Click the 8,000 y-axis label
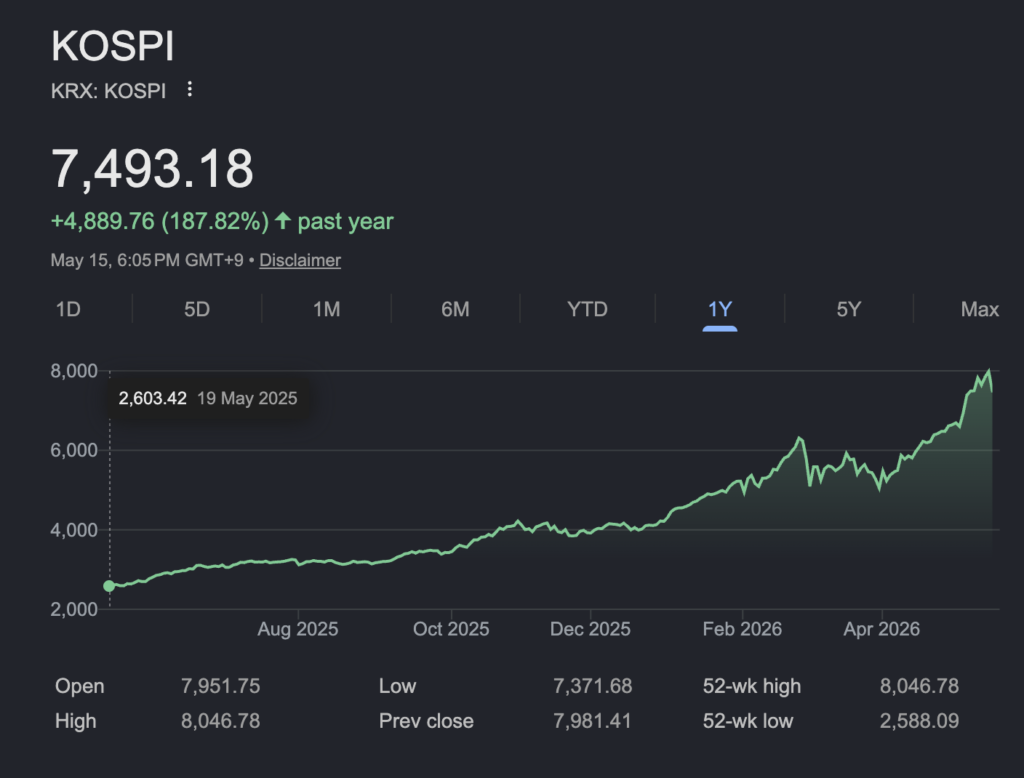Image resolution: width=1024 pixels, height=778 pixels. 74,371
